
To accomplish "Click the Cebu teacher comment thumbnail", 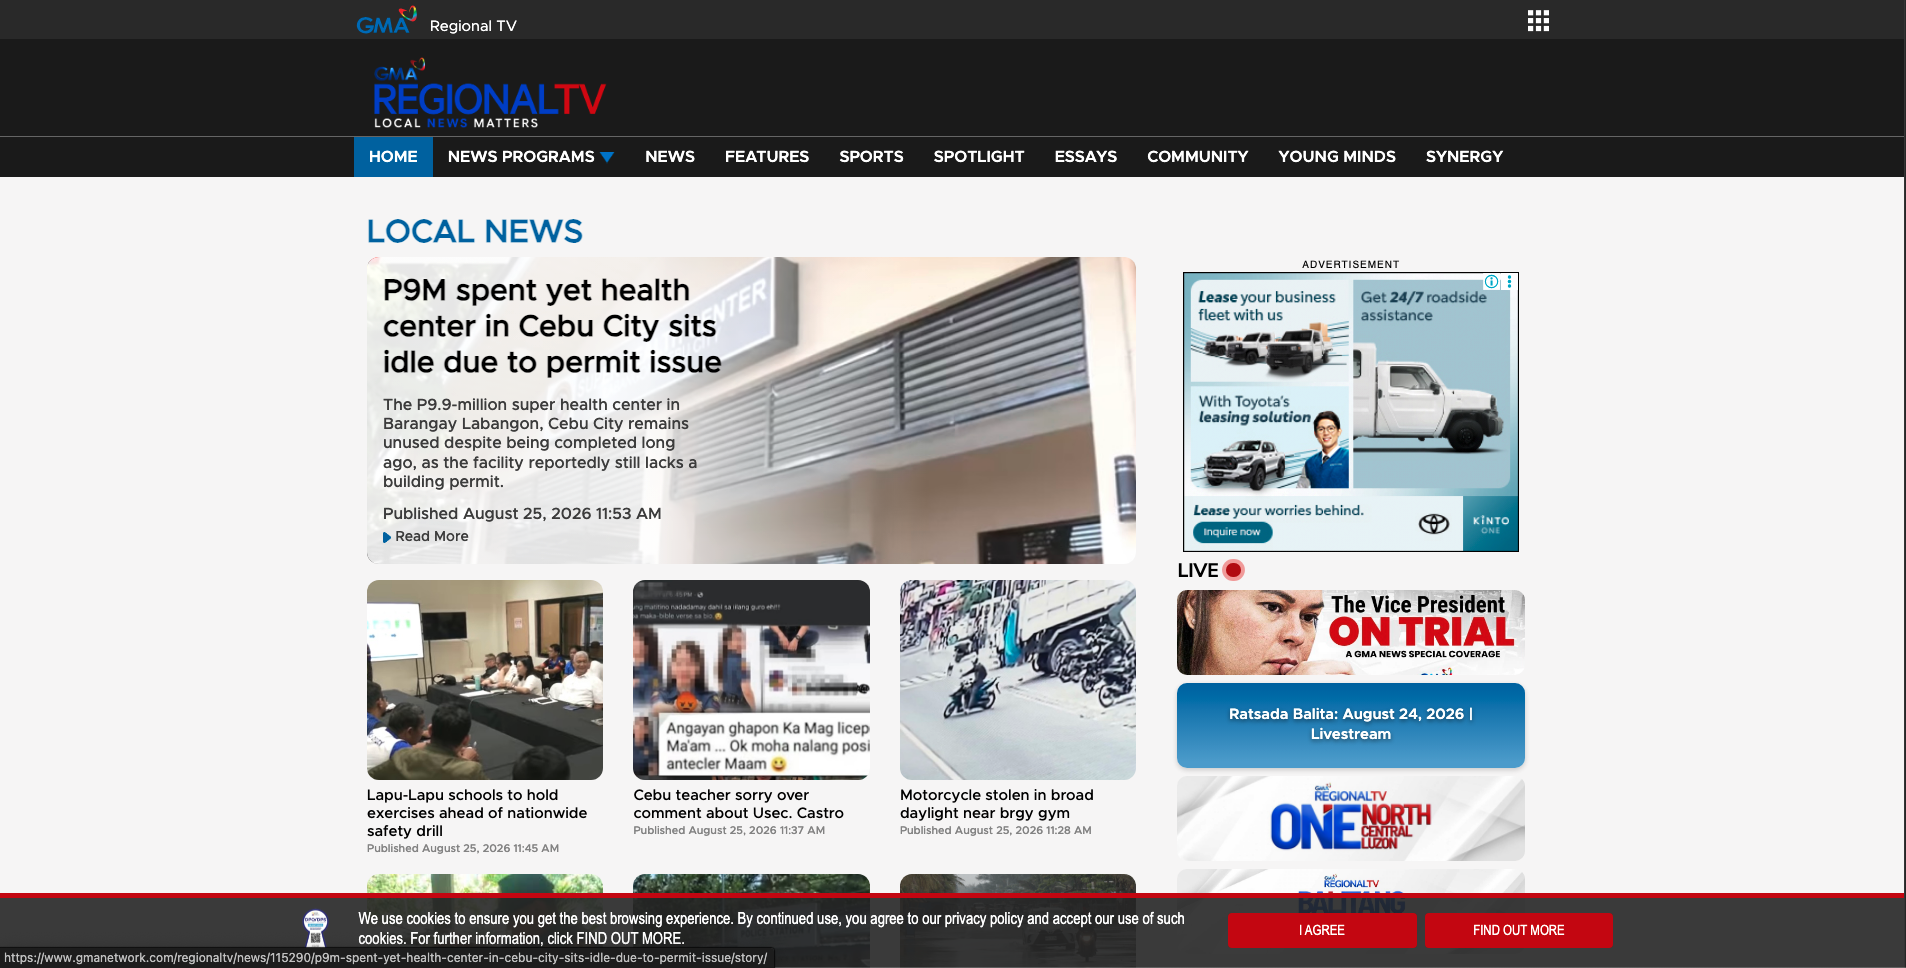I will (751, 680).
